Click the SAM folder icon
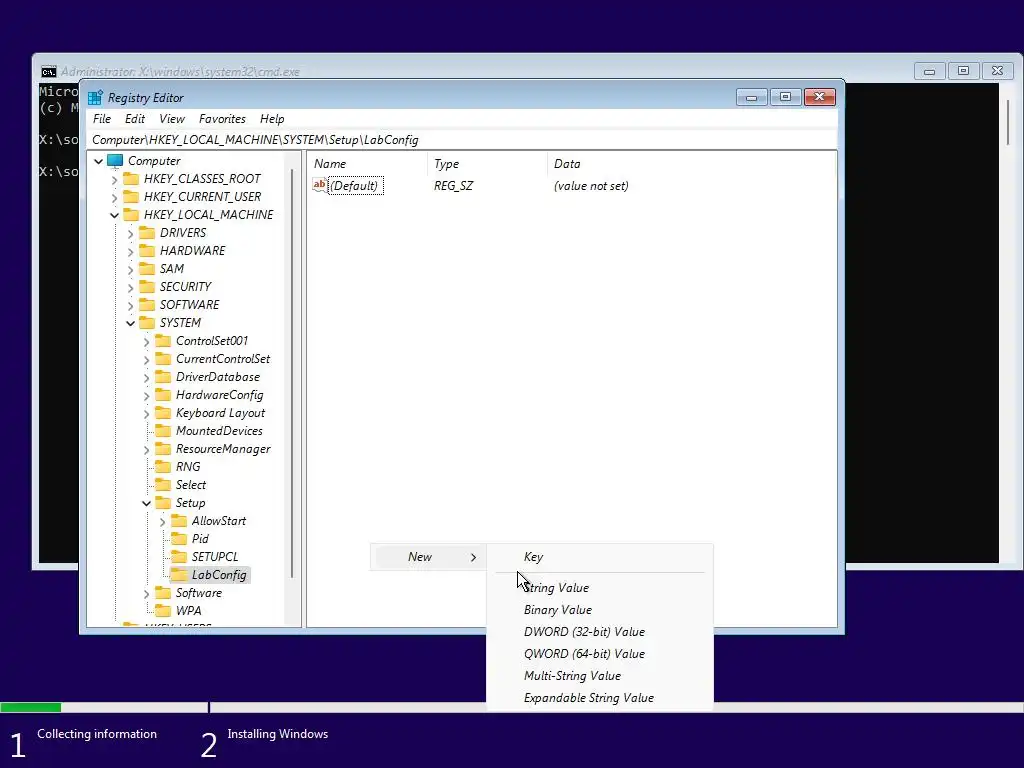The width and height of the screenshot is (1024, 768). [148, 269]
